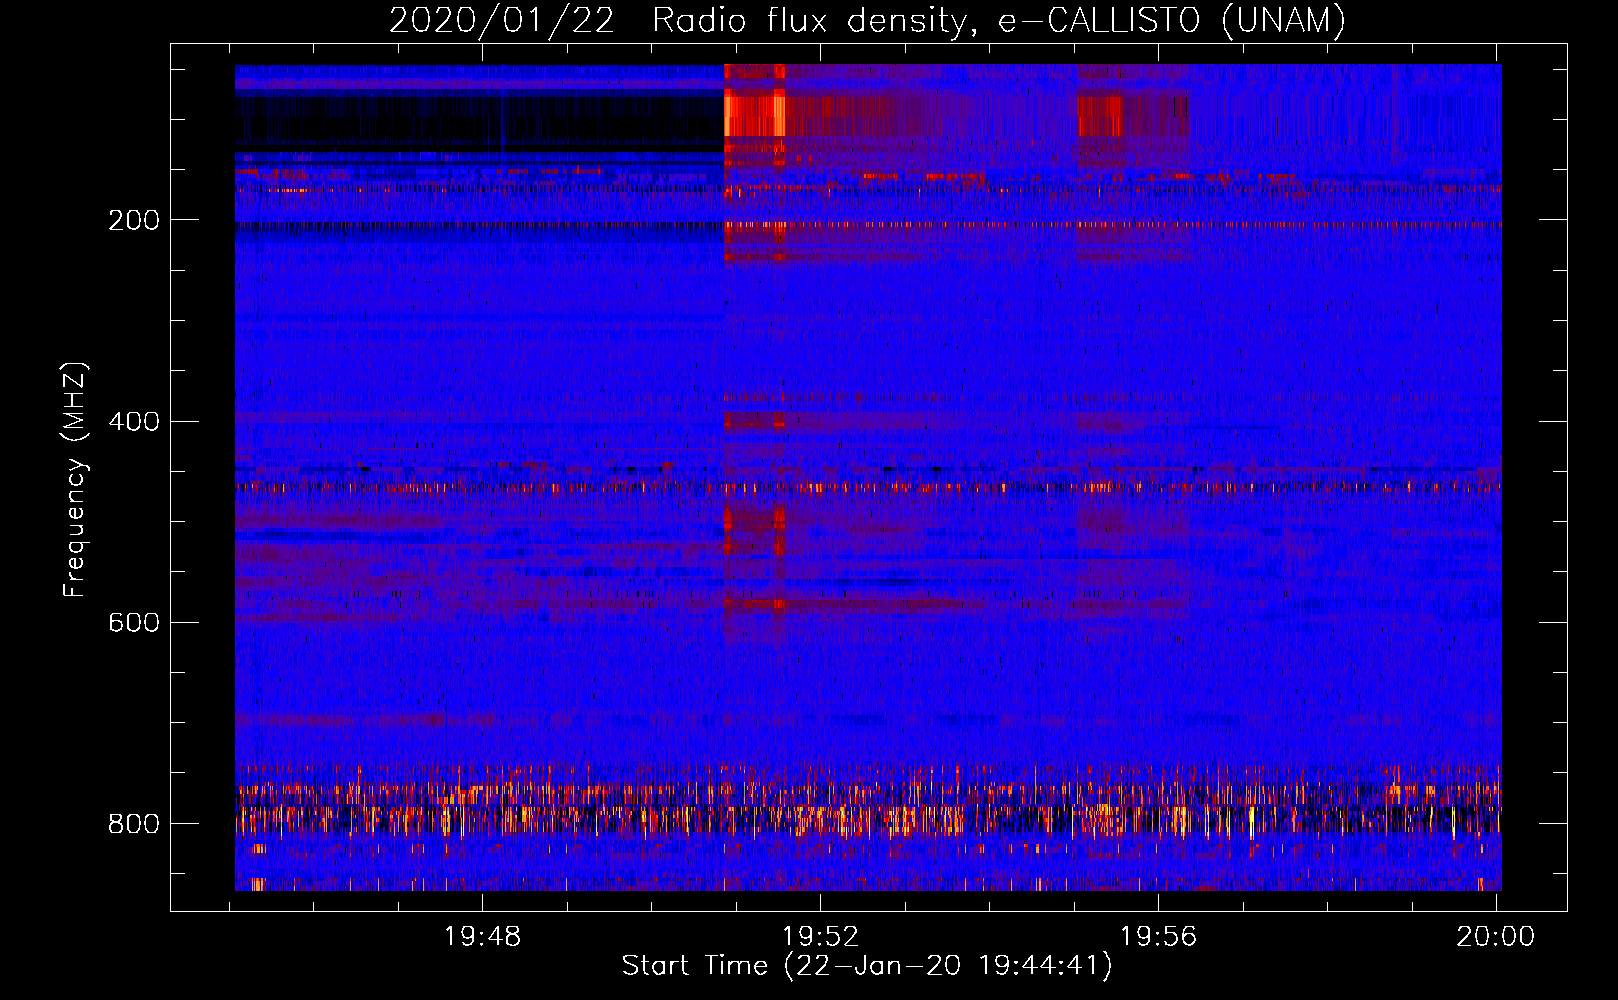Viewport: 1618px width, 1000px height.
Task: Click the 20:00 time tick label
Action: click(1496, 937)
